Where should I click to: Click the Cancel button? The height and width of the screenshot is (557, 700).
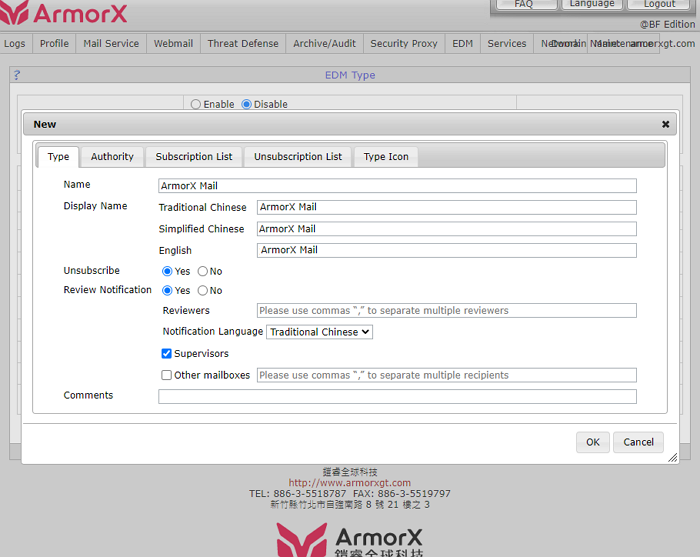pos(639,442)
